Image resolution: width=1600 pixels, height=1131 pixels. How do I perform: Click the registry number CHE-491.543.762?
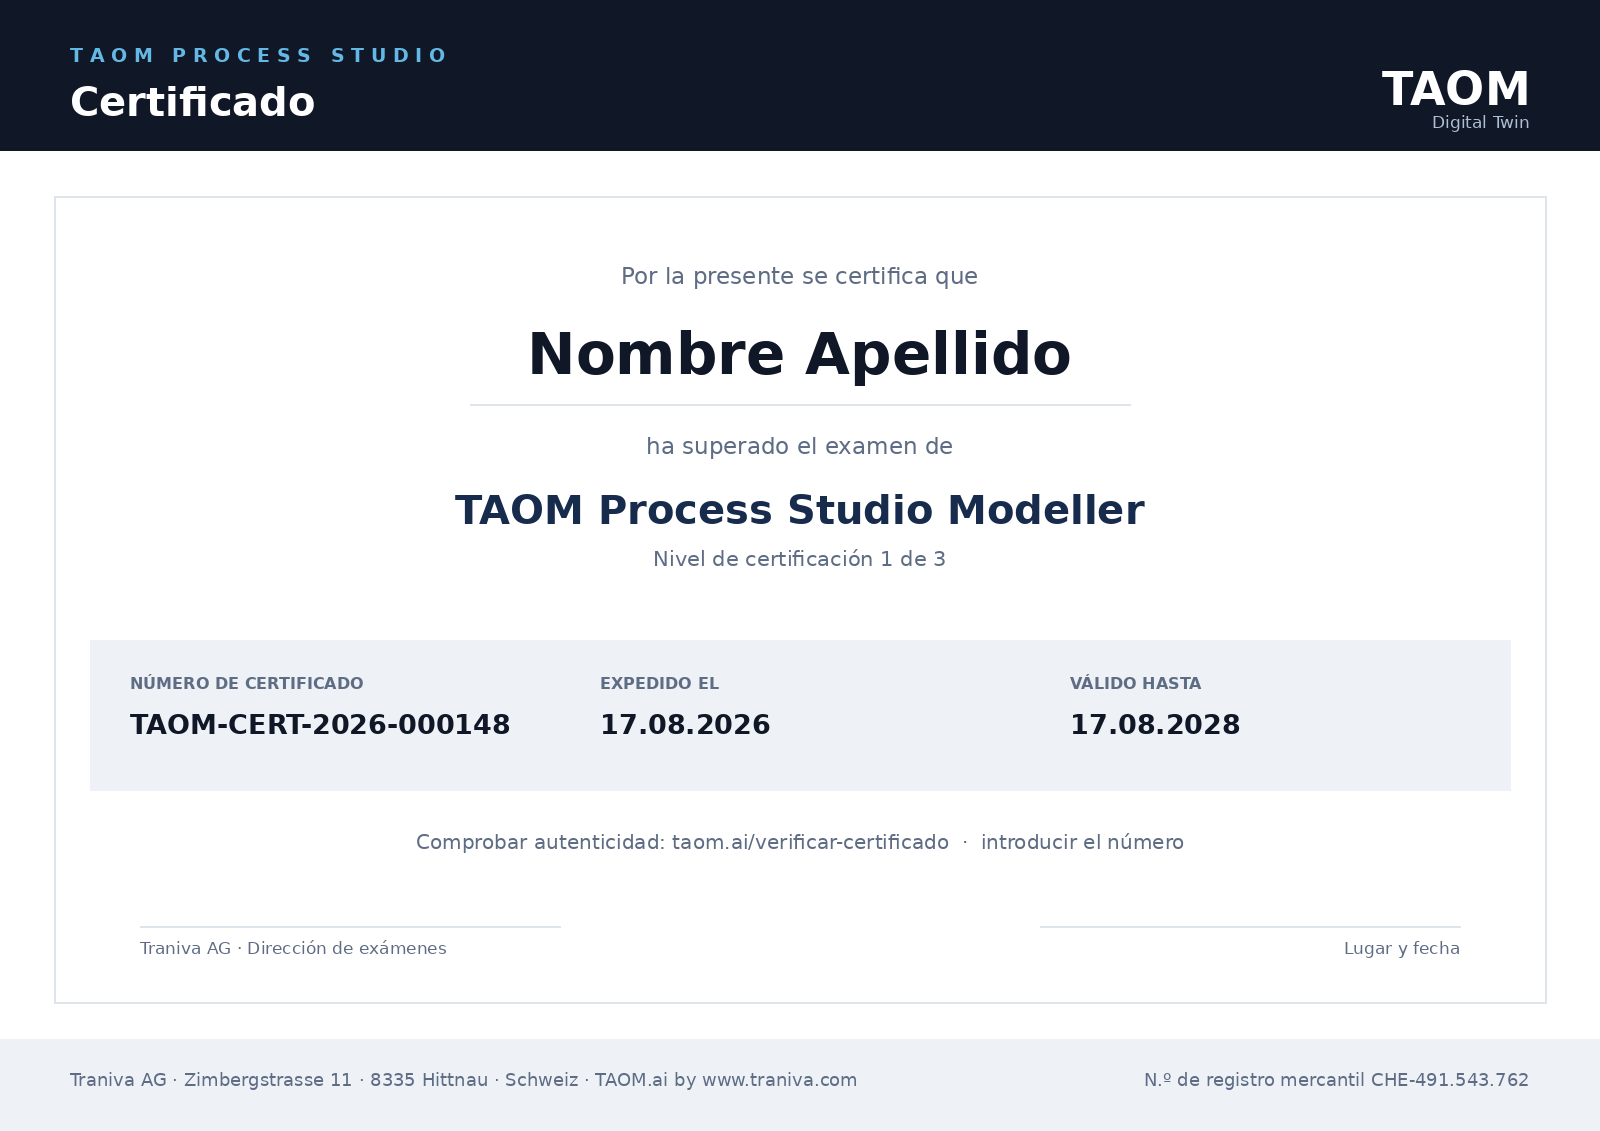click(x=1450, y=1080)
